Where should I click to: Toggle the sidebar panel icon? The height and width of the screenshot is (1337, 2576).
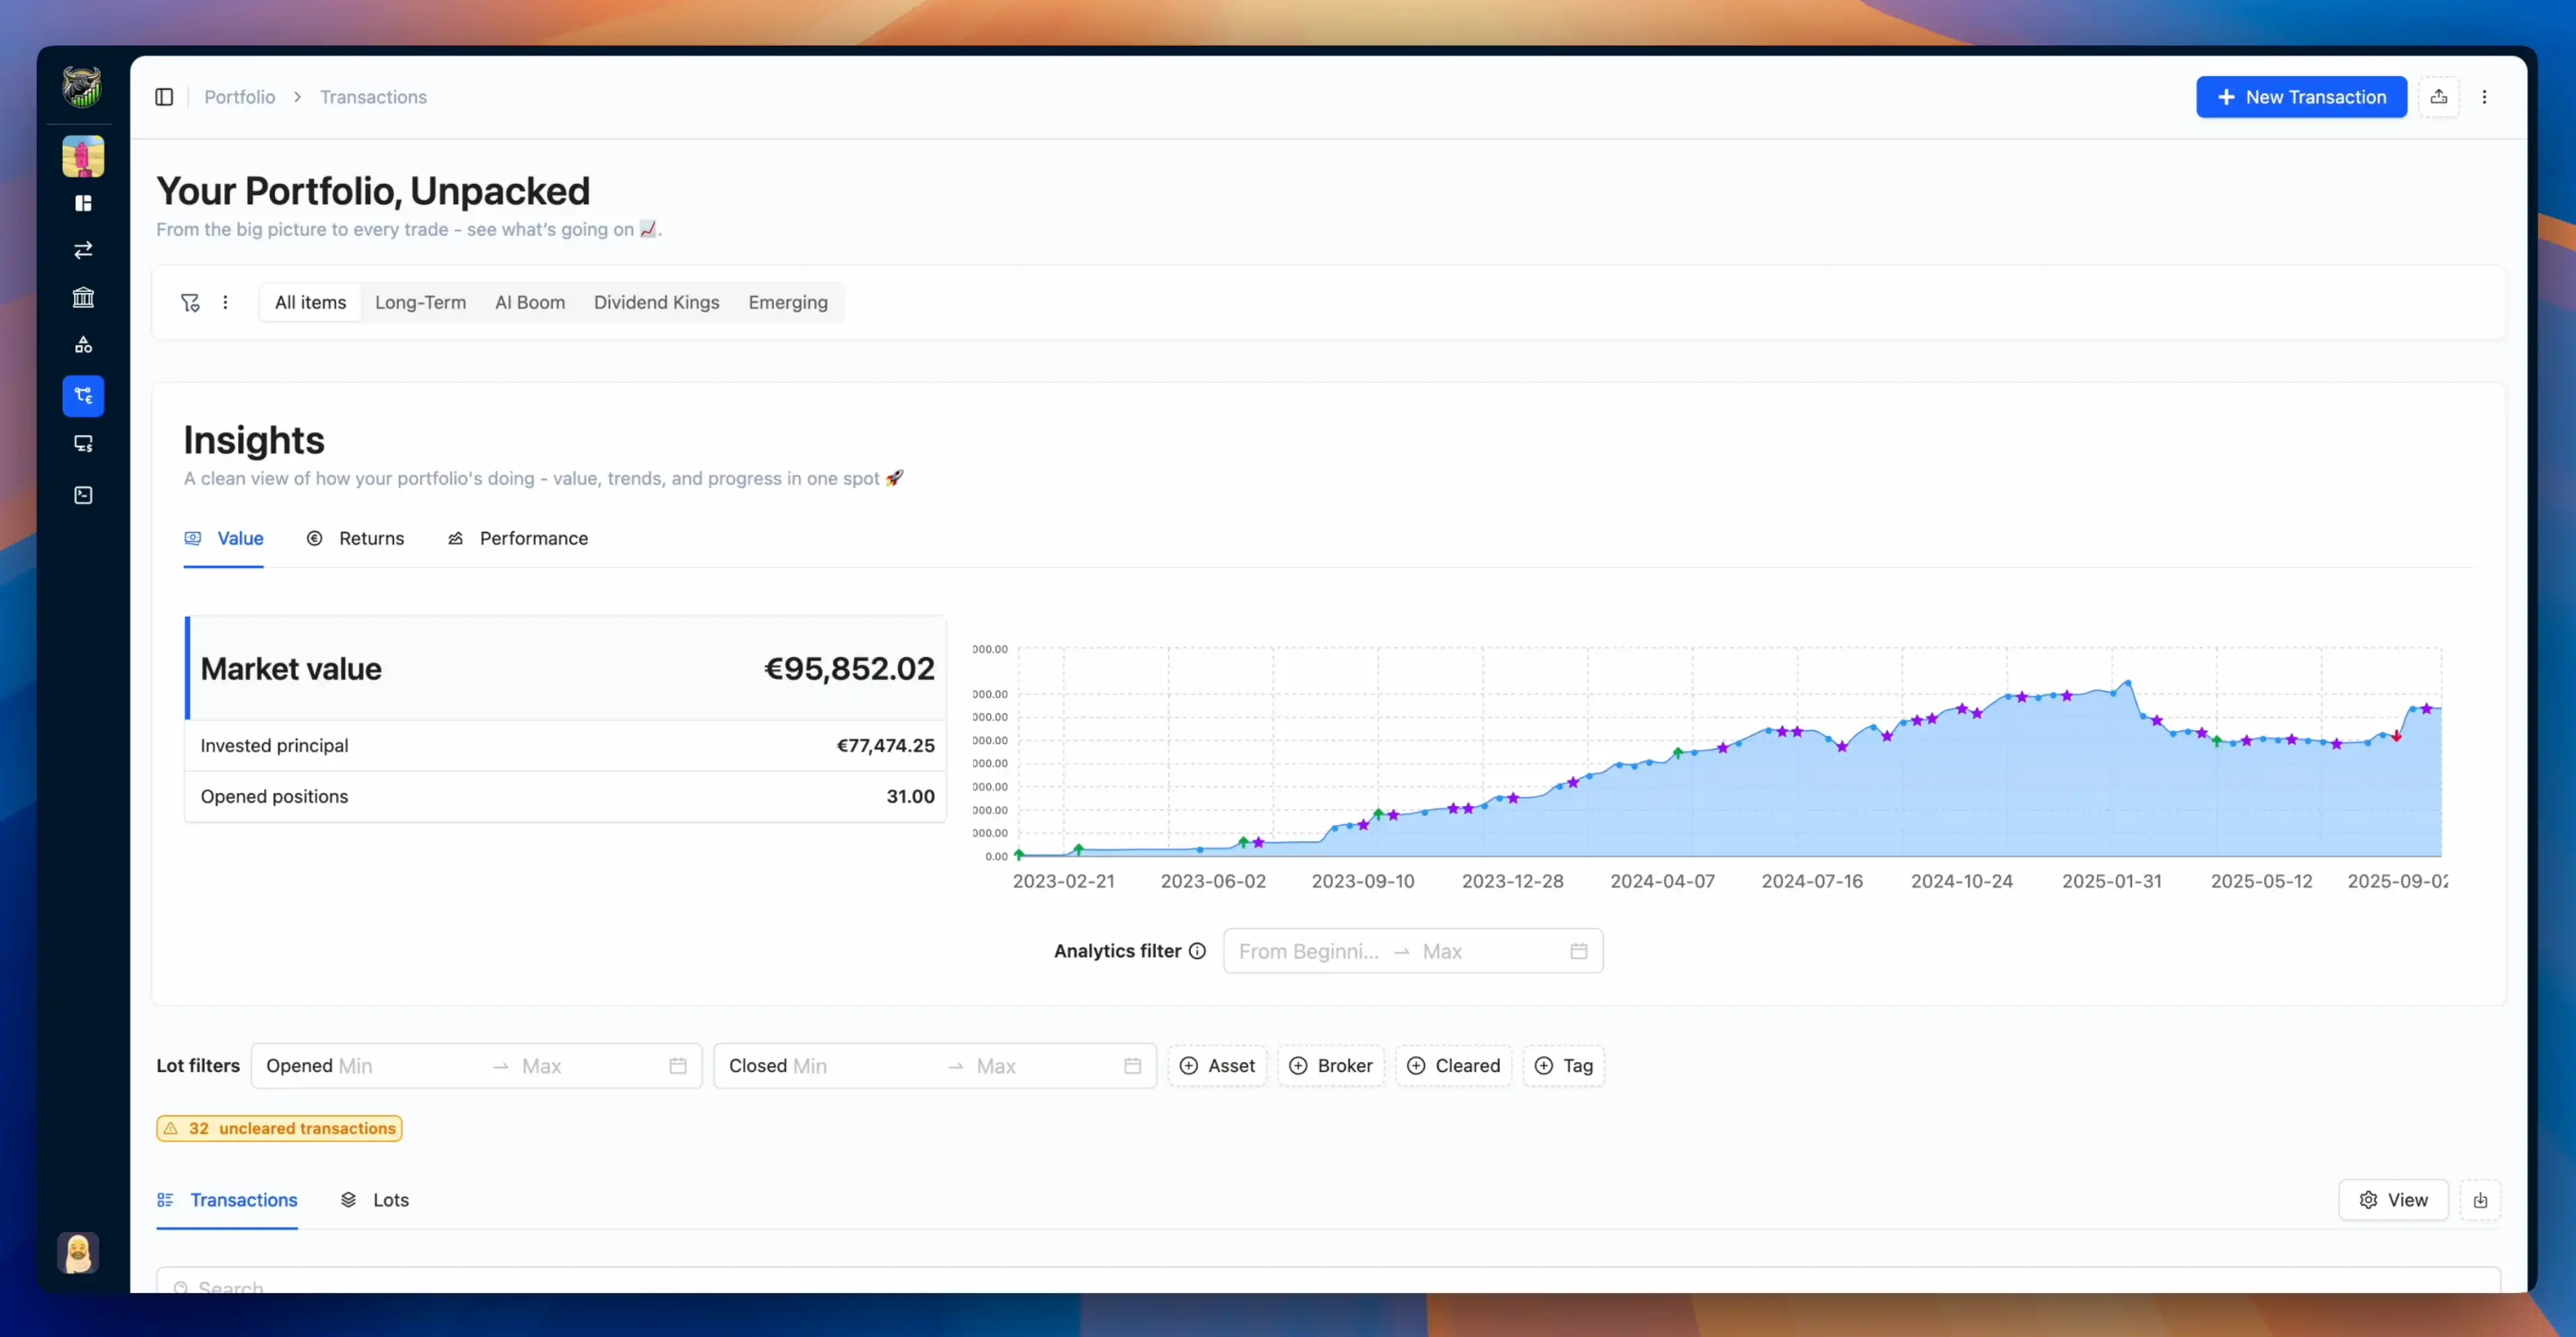(164, 97)
